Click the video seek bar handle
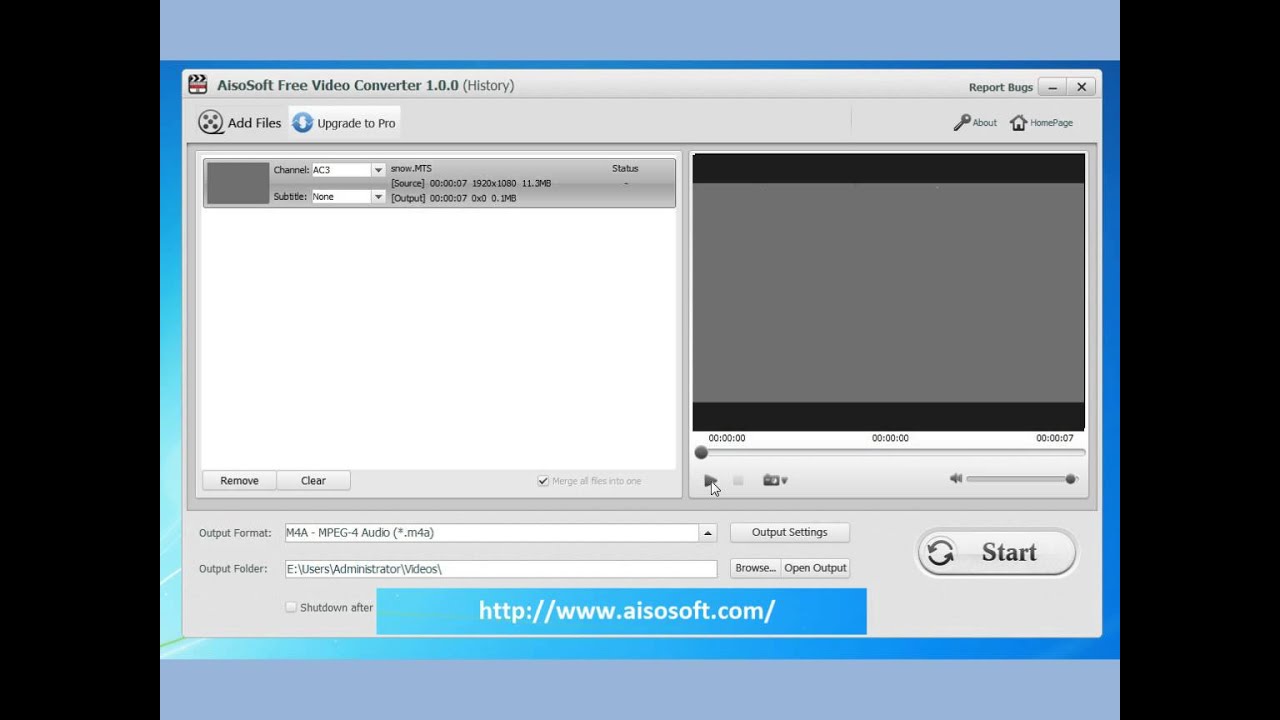The image size is (1280, 720). pyautogui.click(x=701, y=453)
